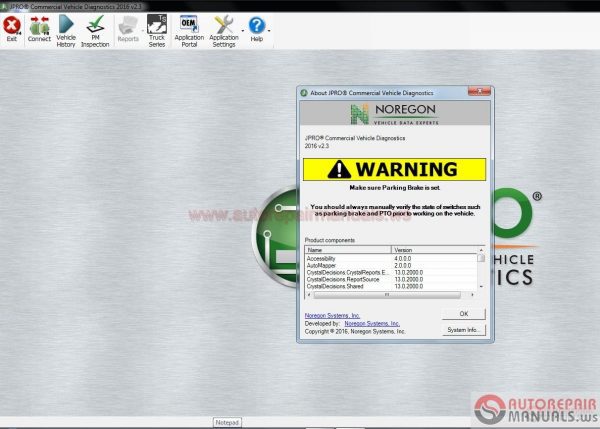Close the About JPRO dialog
Image resolution: width=600 pixels, height=429 pixels.
pyautogui.click(x=479, y=91)
